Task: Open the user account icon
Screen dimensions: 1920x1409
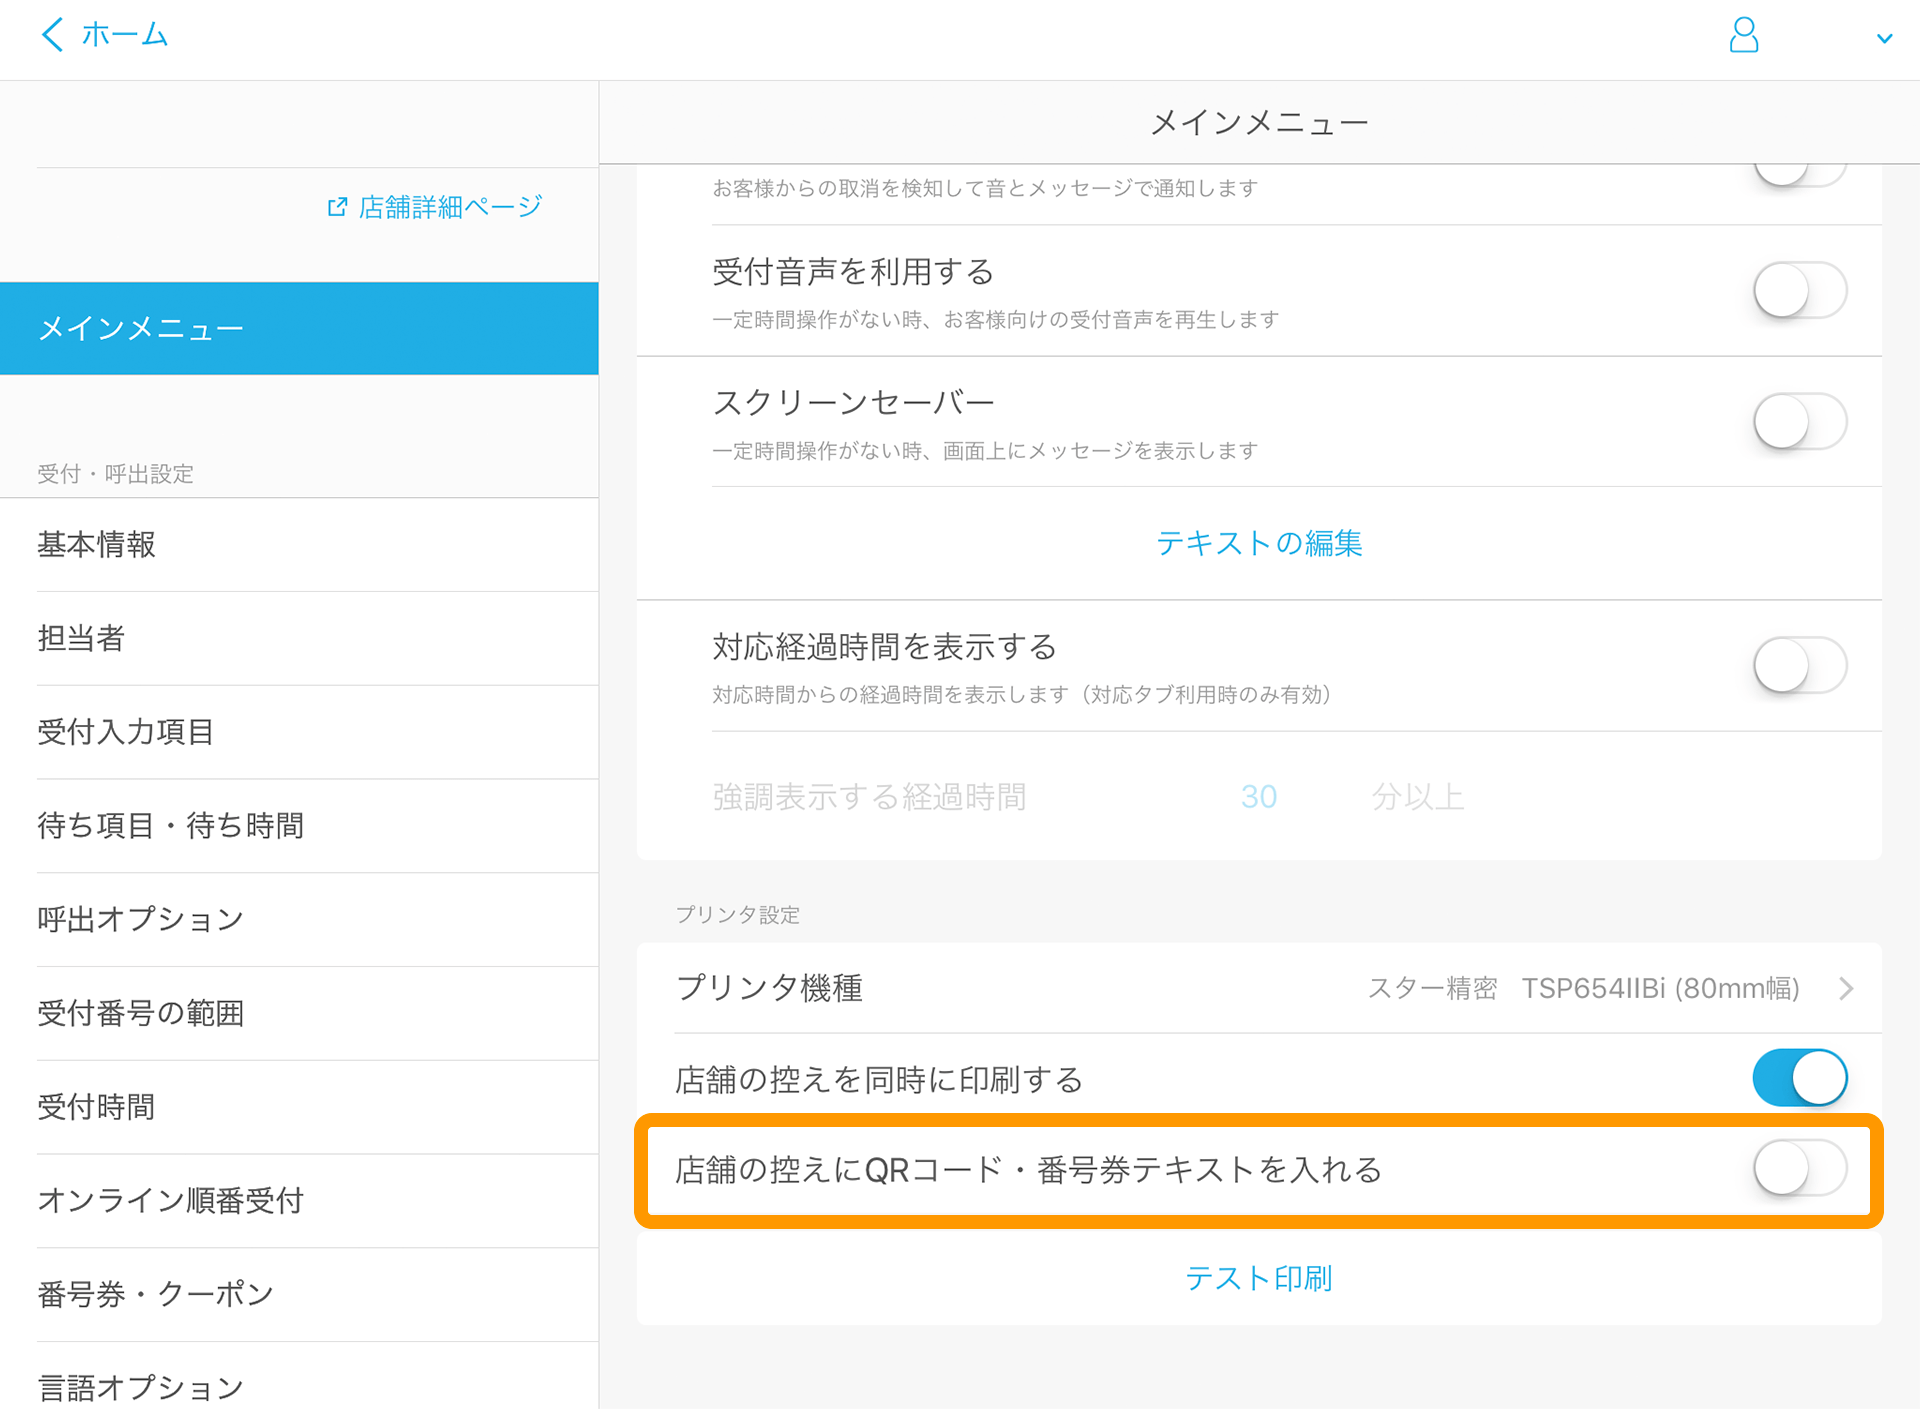Action: click(x=1744, y=35)
